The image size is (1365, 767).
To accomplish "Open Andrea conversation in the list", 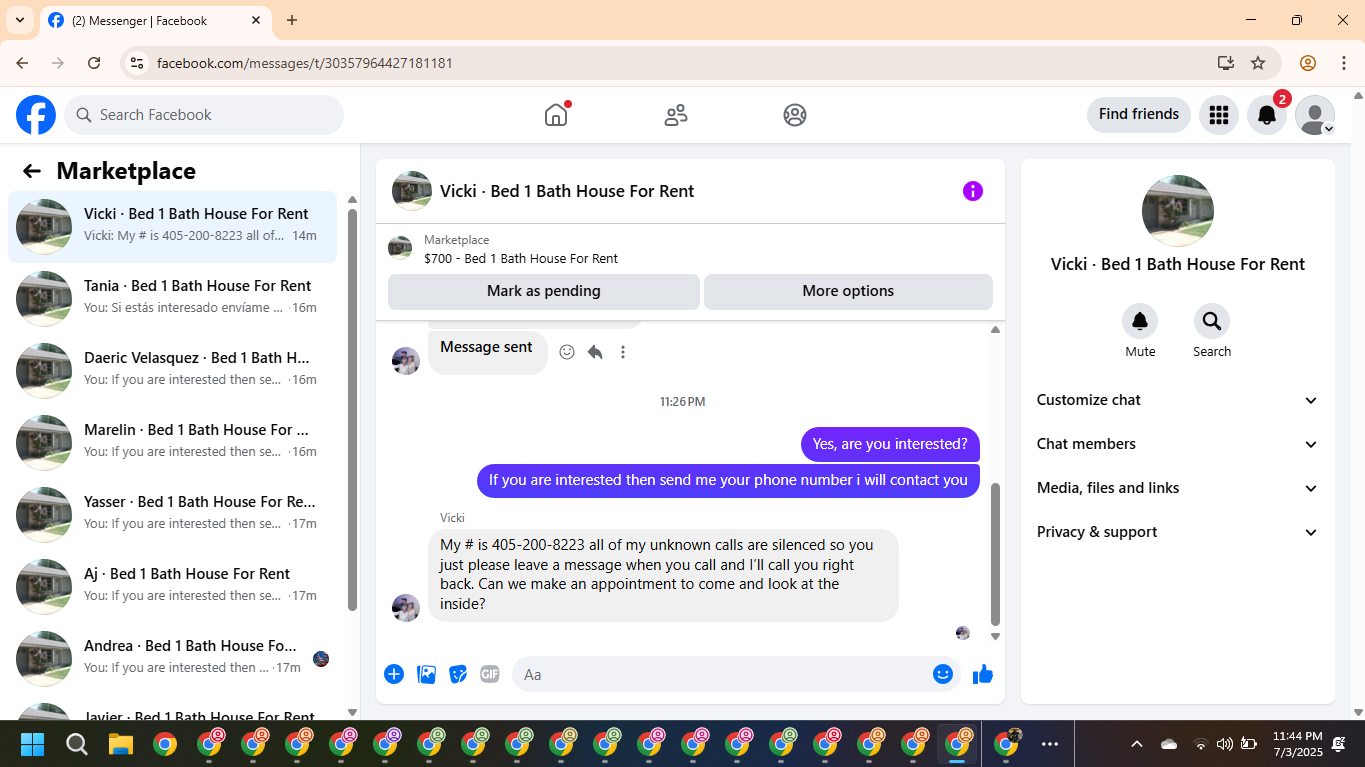I will point(172,659).
